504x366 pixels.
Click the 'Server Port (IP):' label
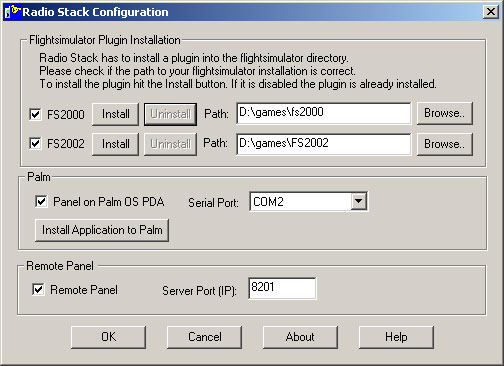199,291
